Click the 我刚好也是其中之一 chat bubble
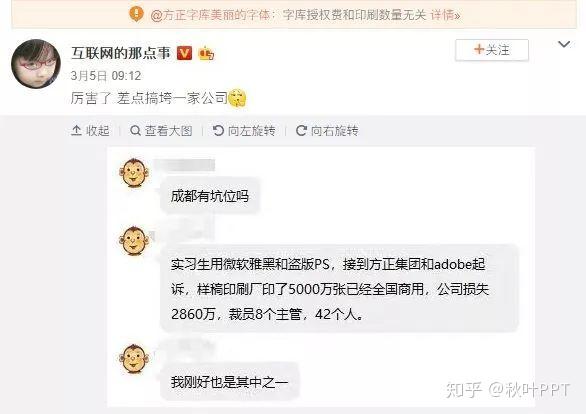This screenshot has width=586, height=414. coord(229,382)
